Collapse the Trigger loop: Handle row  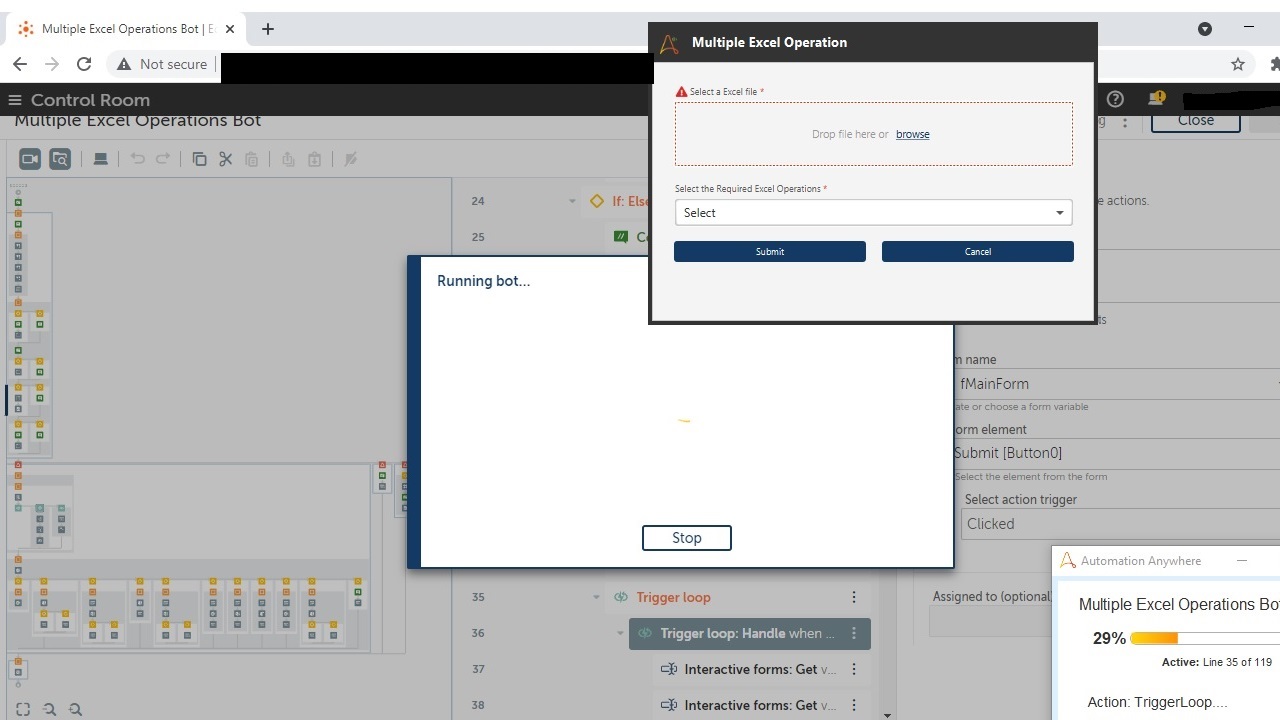[x=621, y=633]
